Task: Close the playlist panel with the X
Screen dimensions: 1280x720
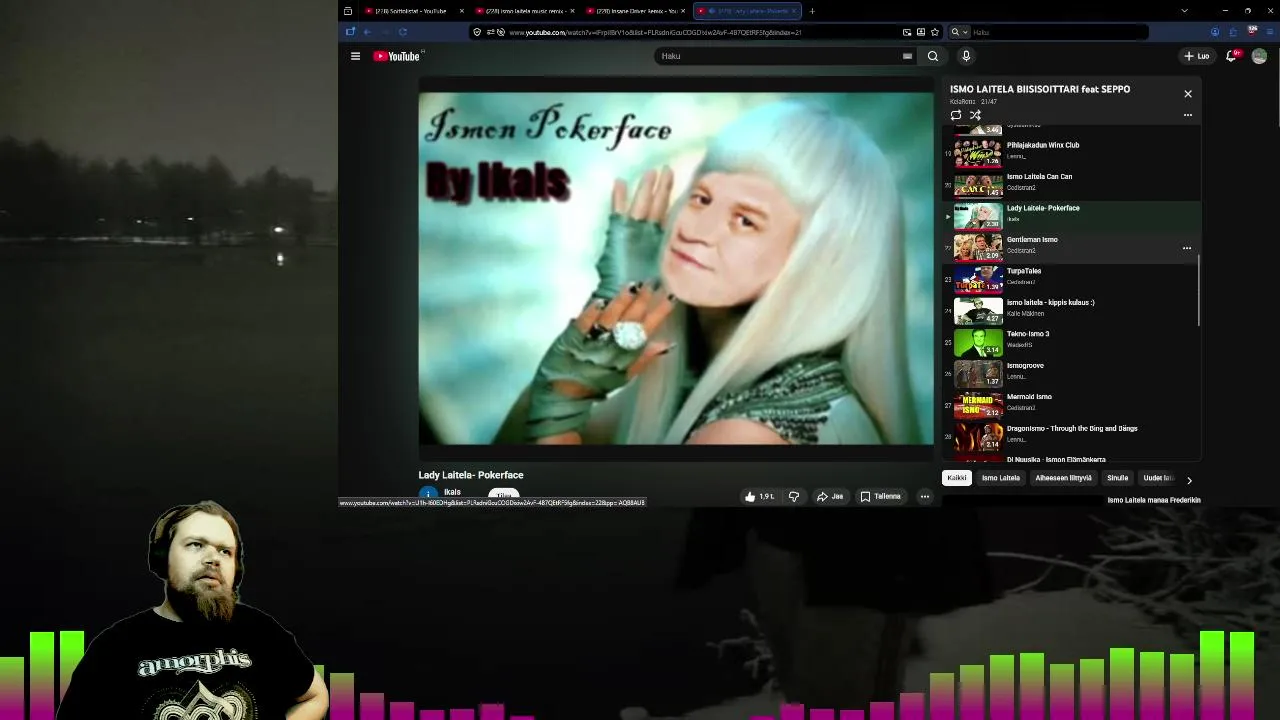Action: click(1188, 94)
